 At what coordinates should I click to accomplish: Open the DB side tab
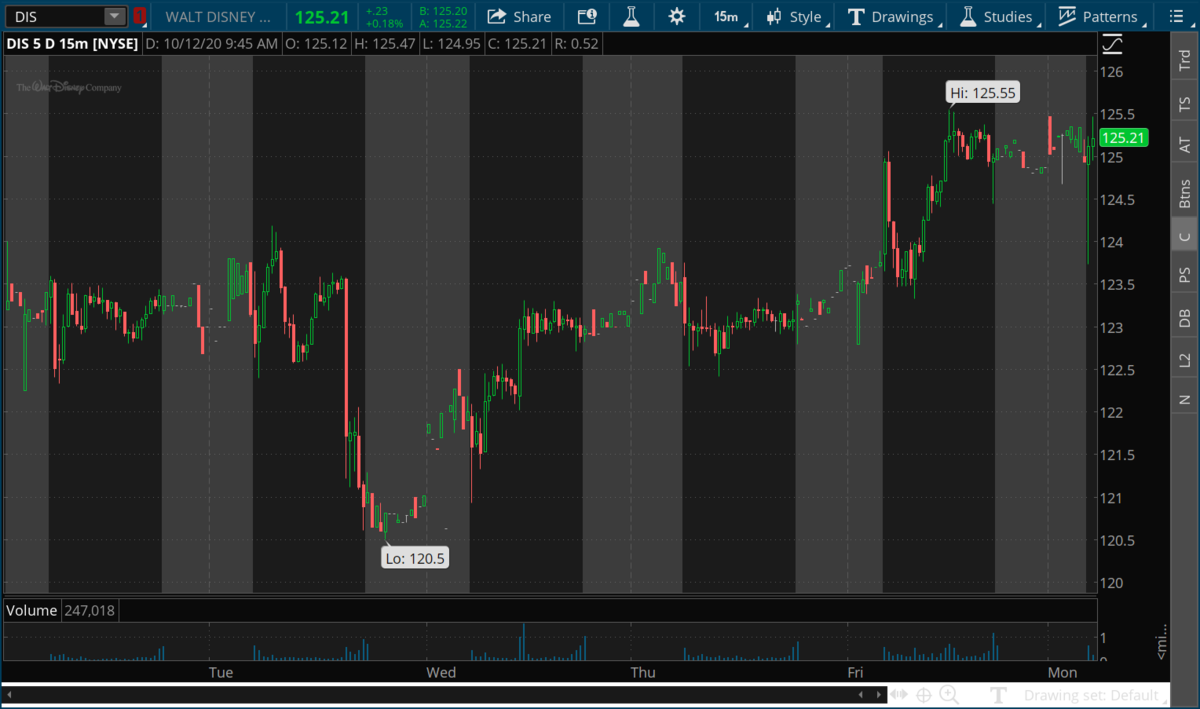tap(1184, 317)
